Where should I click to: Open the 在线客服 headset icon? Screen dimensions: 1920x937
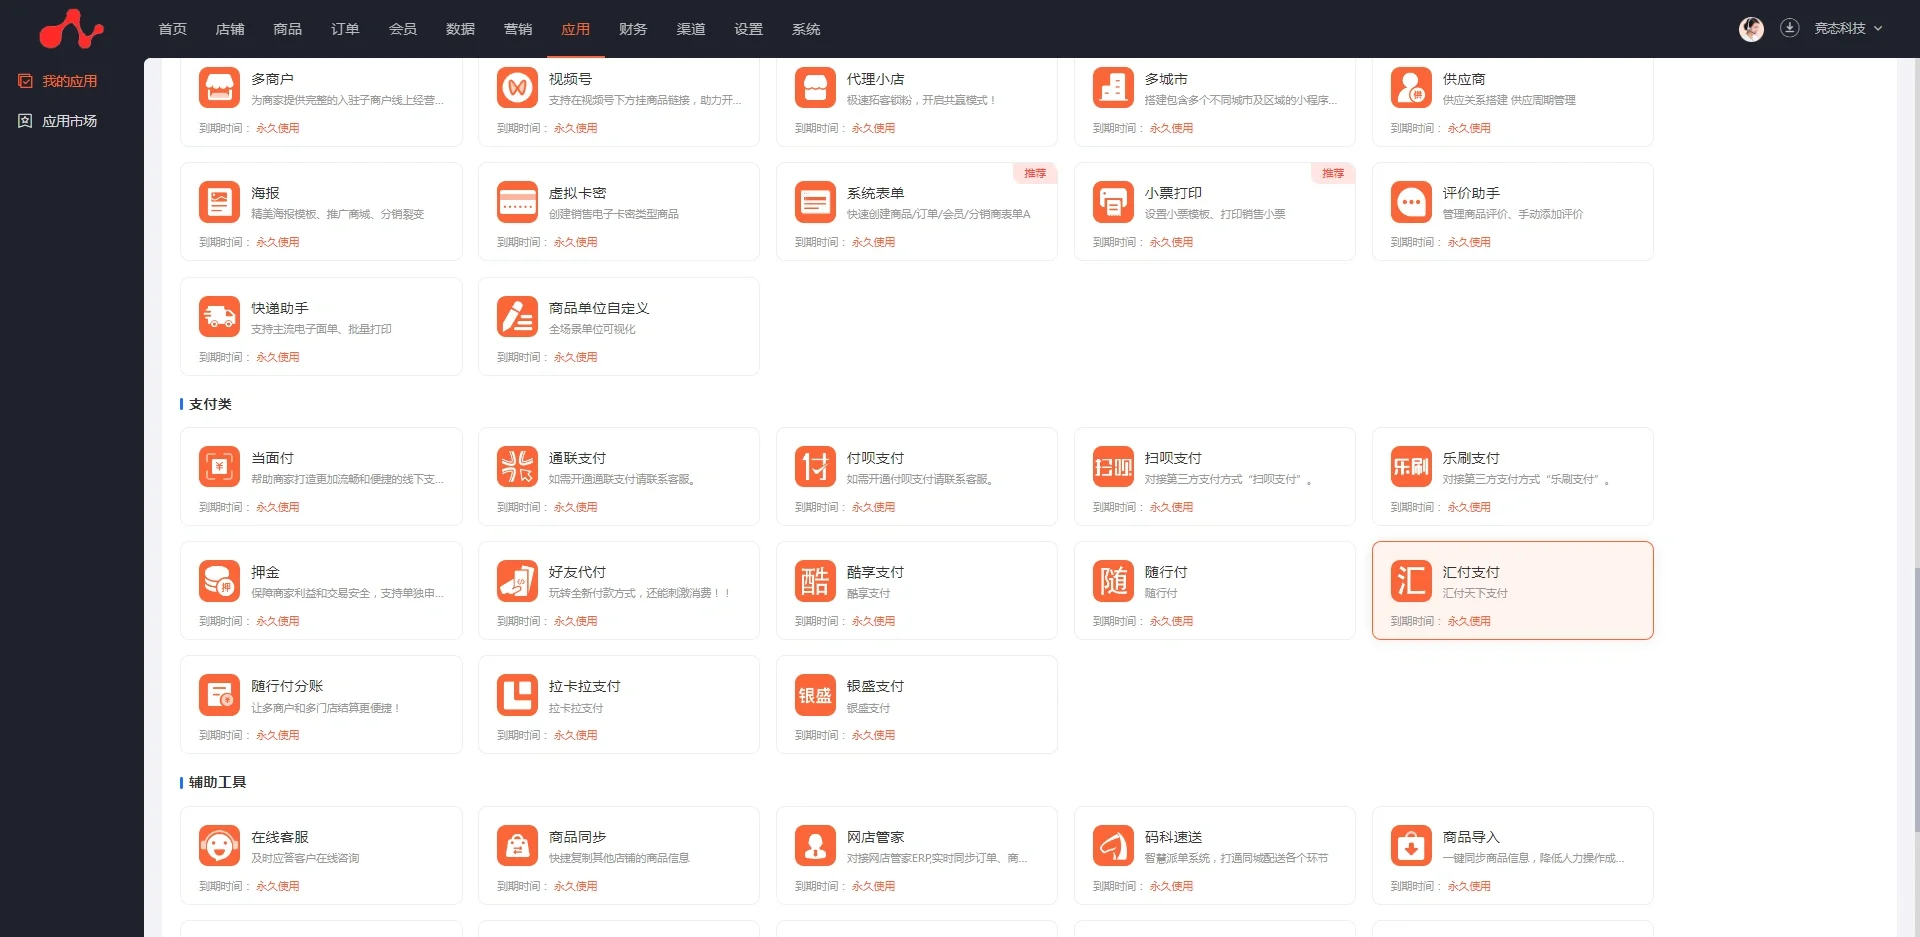(x=219, y=846)
